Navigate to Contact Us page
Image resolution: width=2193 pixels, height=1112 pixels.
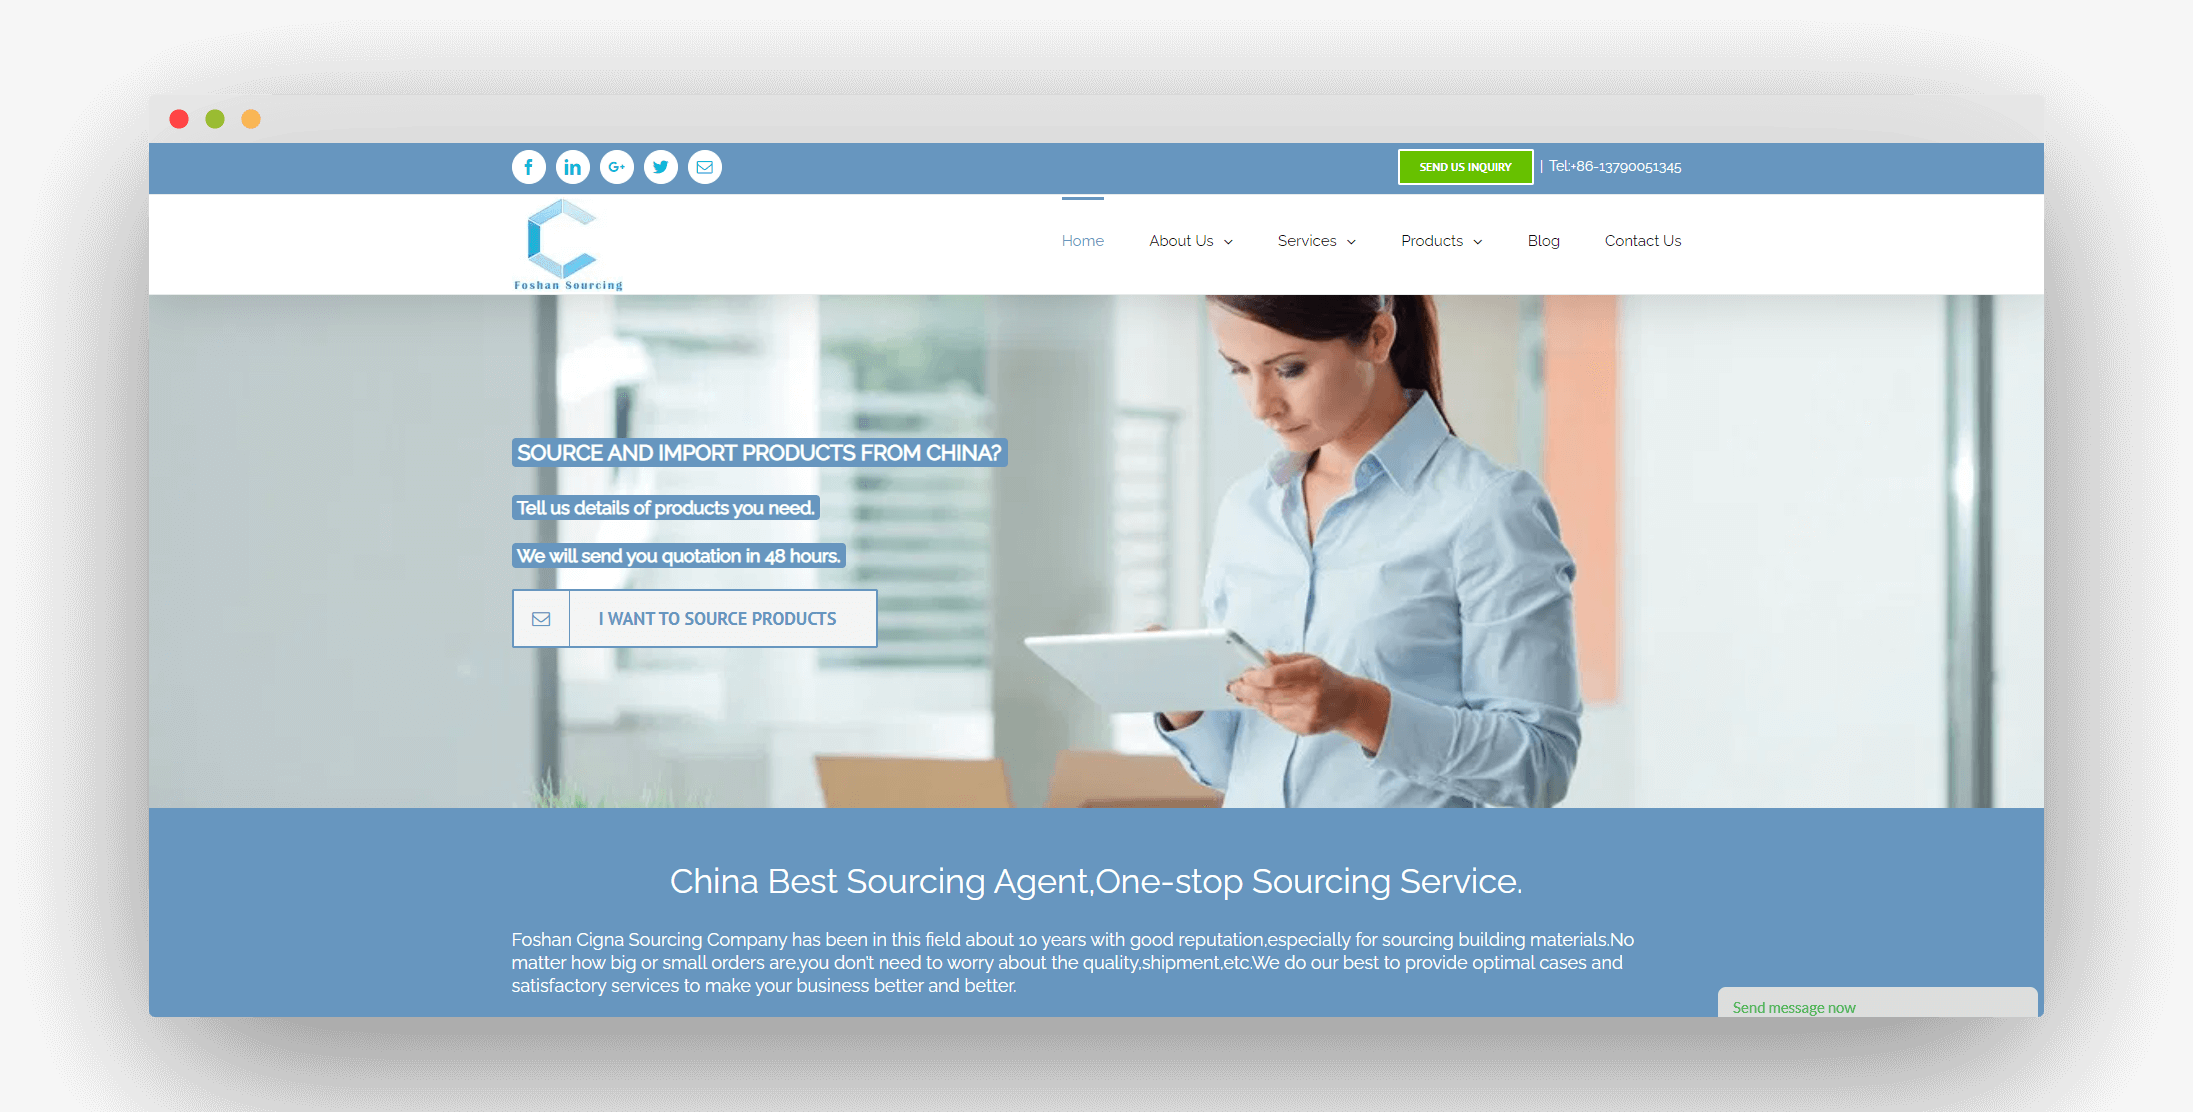point(1642,240)
